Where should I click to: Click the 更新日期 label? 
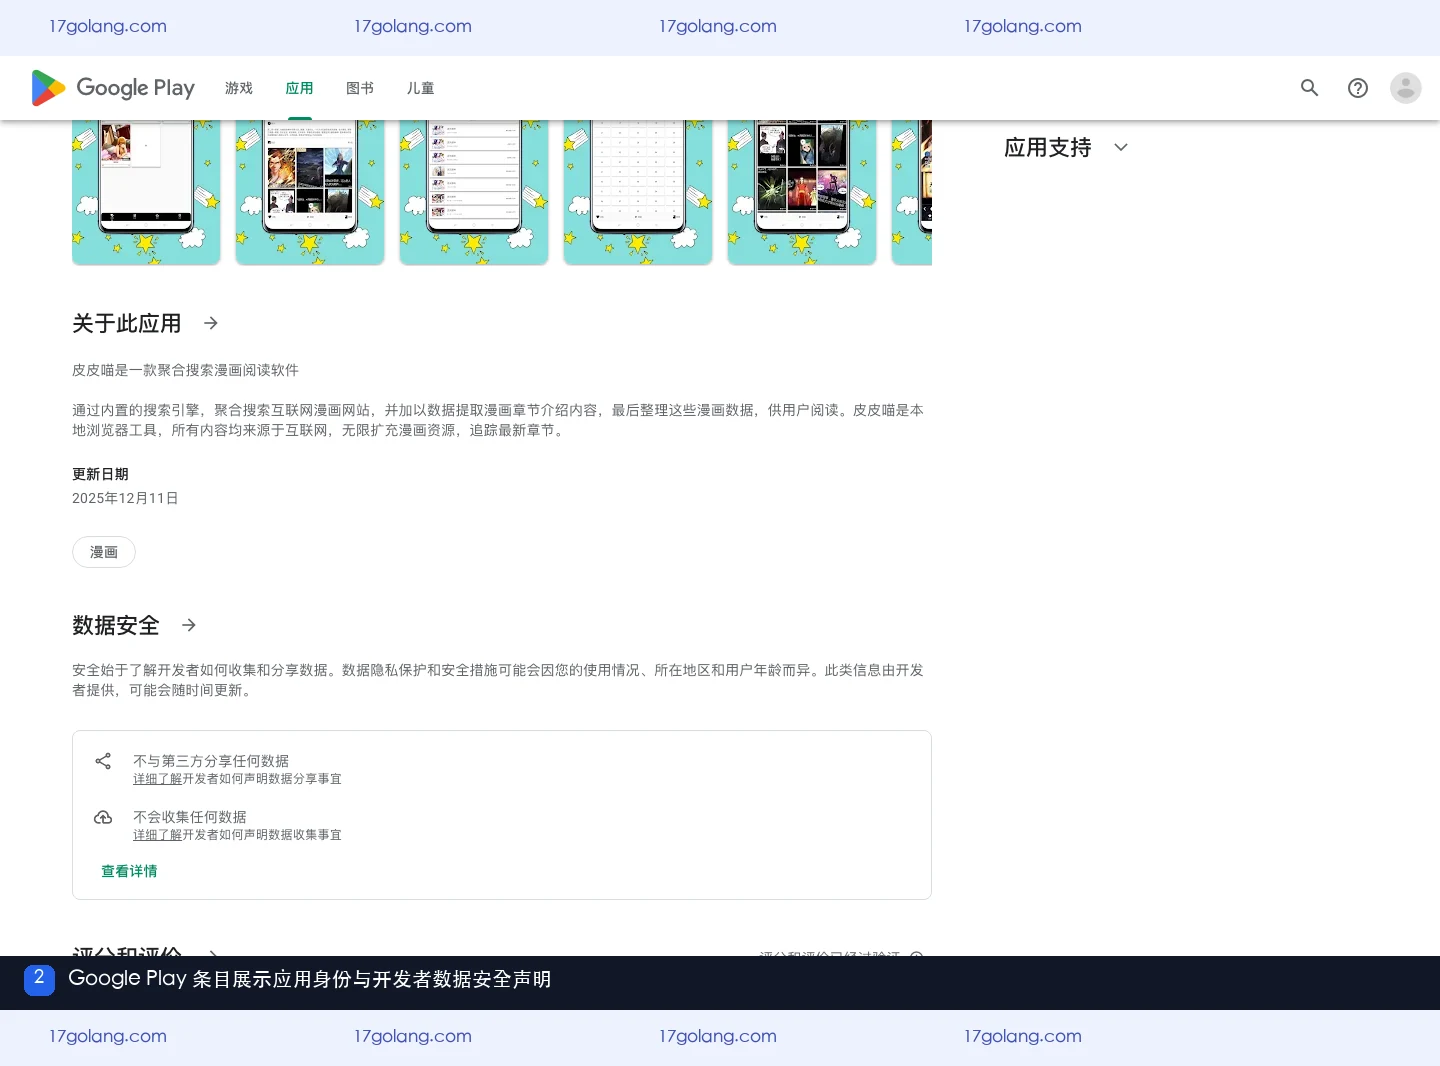coord(100,474)
